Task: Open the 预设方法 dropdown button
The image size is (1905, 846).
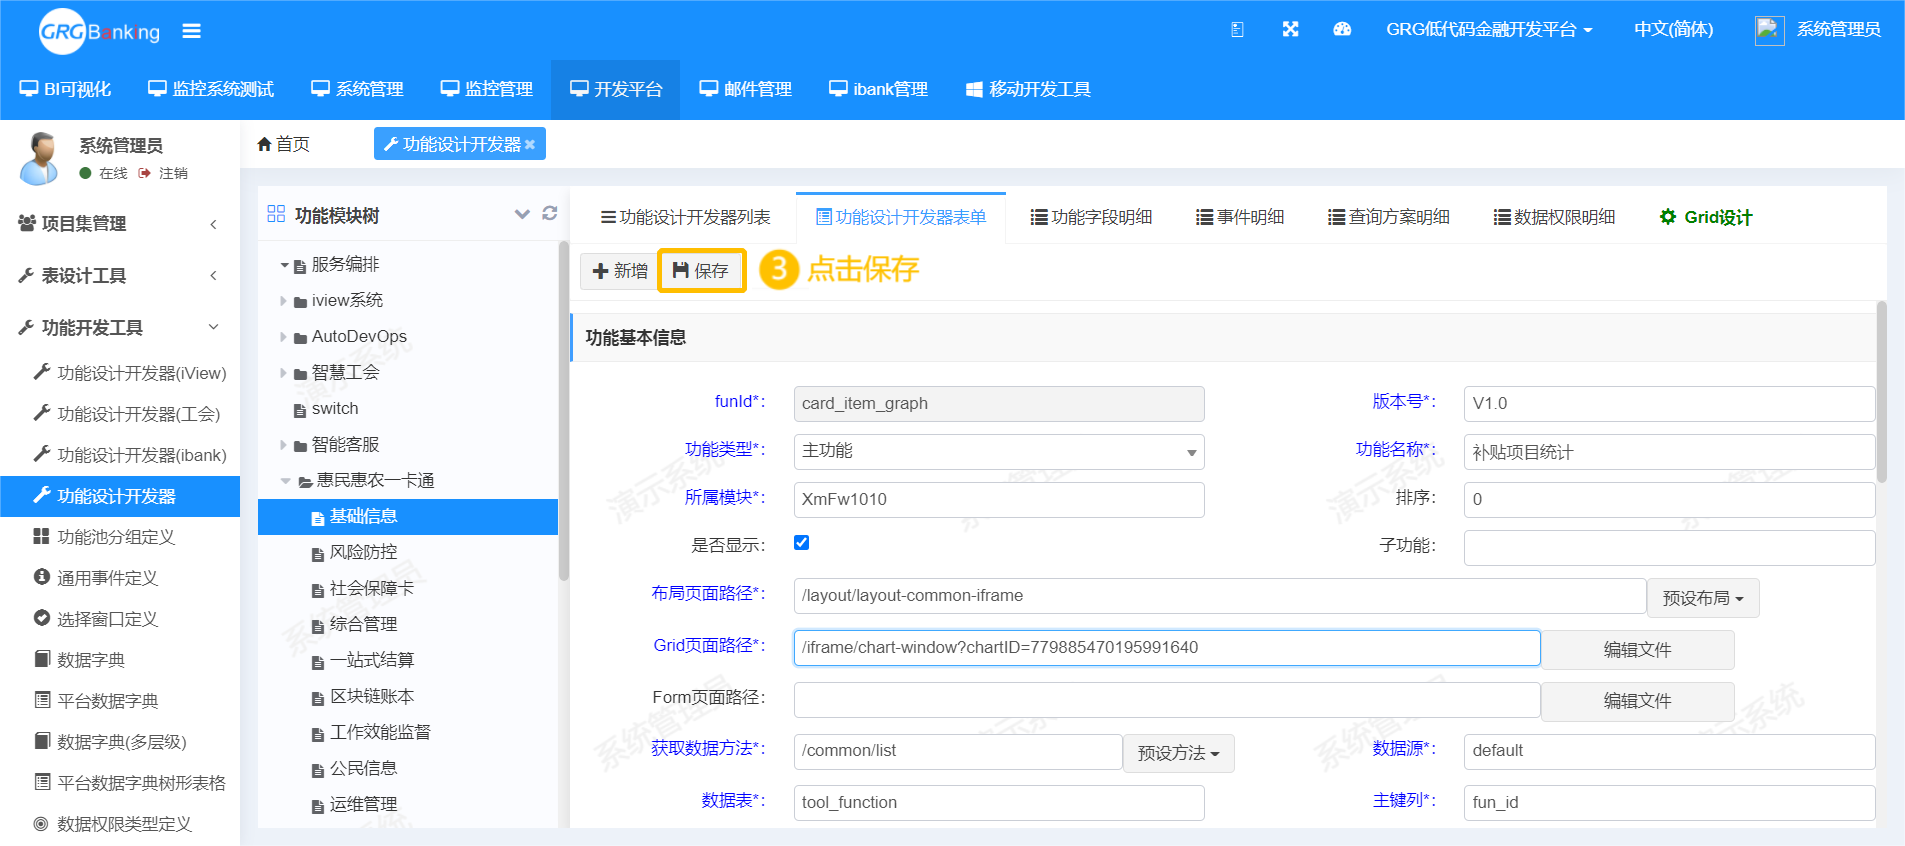Action: click(x=1178, y=753)
